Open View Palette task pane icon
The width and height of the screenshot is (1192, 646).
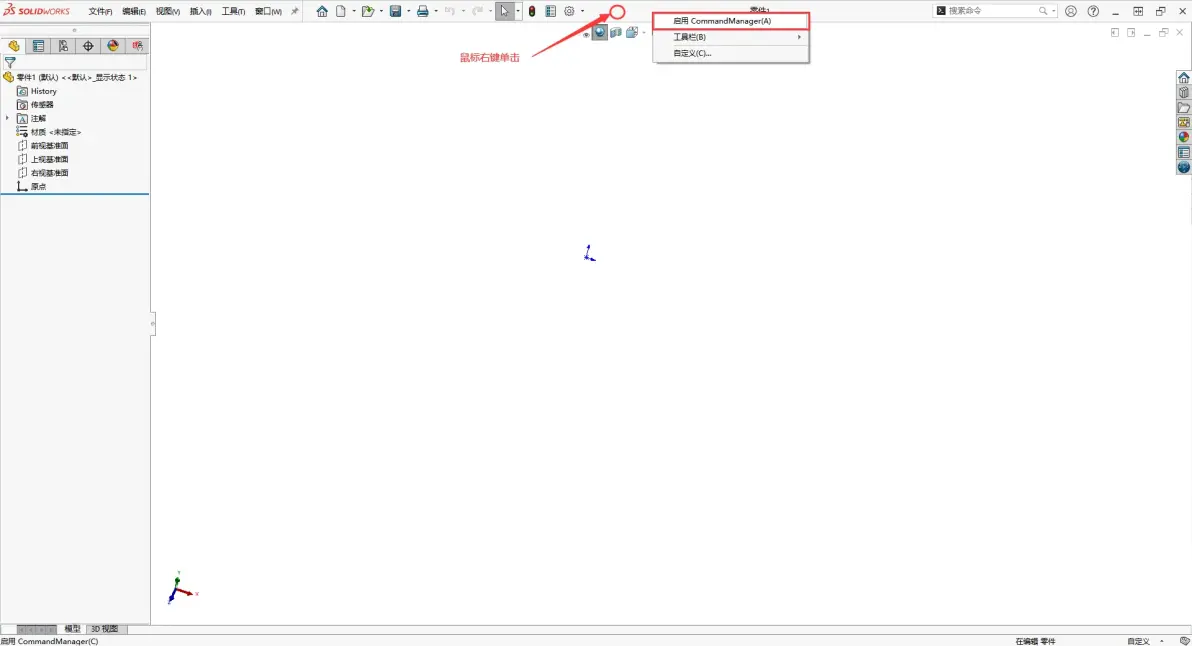1184,122
